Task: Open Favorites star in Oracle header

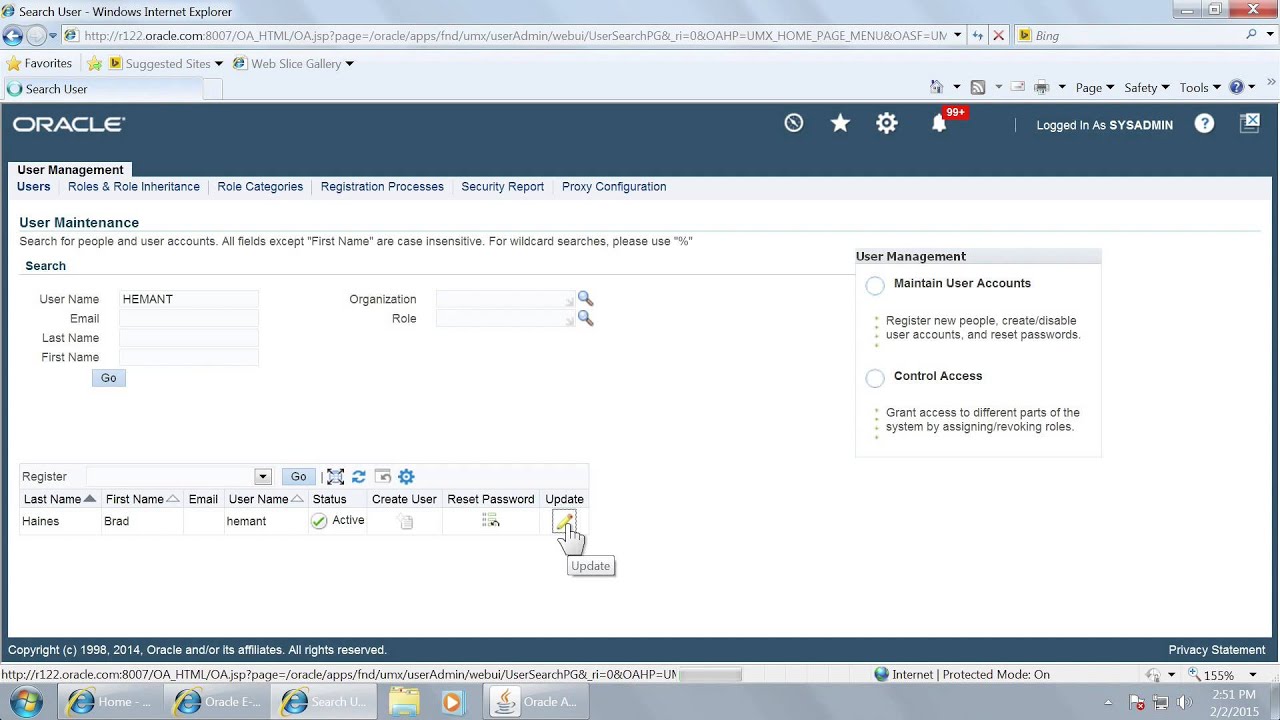Action: (x=840, y=123)
